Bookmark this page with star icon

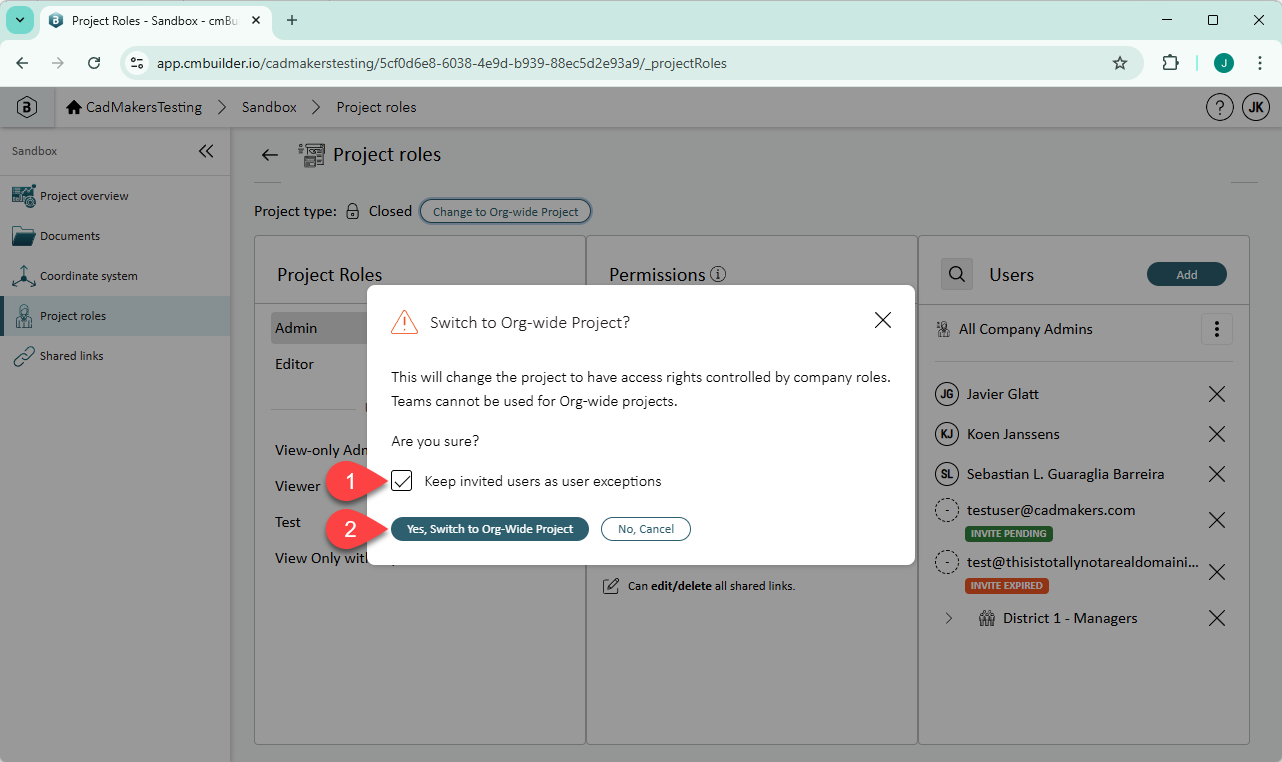(1120, 63)
